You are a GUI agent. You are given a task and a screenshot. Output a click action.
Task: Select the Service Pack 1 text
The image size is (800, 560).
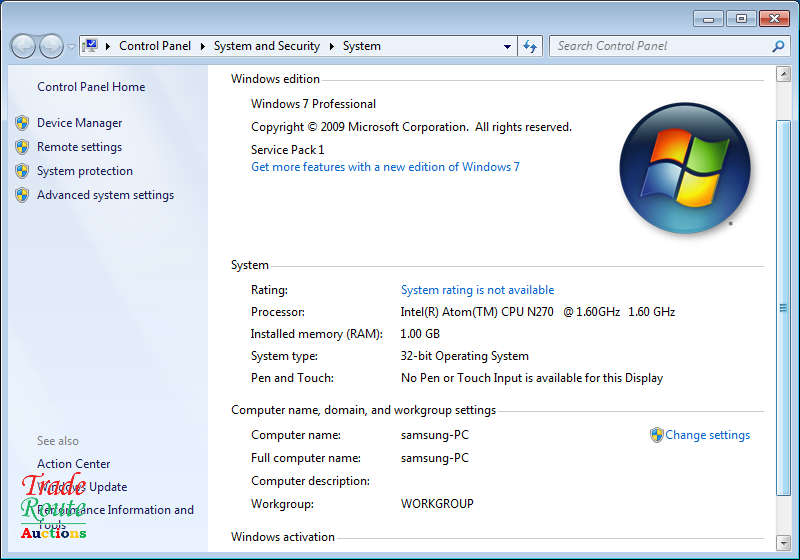coord(288,150)
